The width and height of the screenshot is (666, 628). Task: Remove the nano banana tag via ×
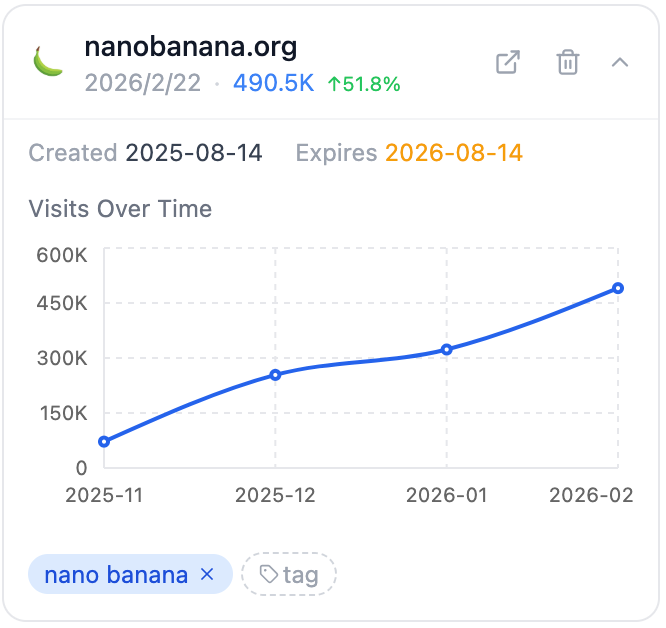[207, 574]
